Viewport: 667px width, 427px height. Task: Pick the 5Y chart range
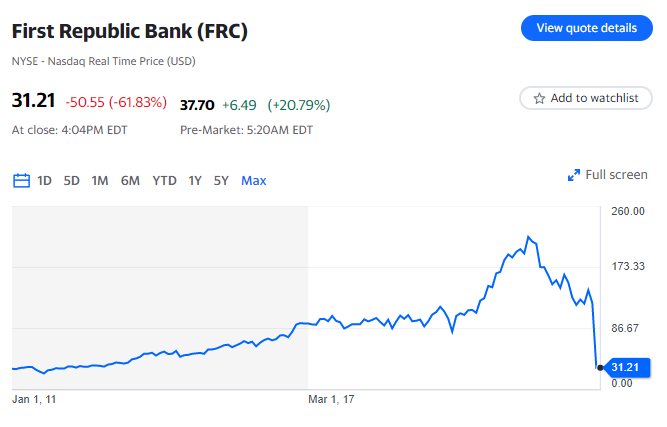click(221, 181)
